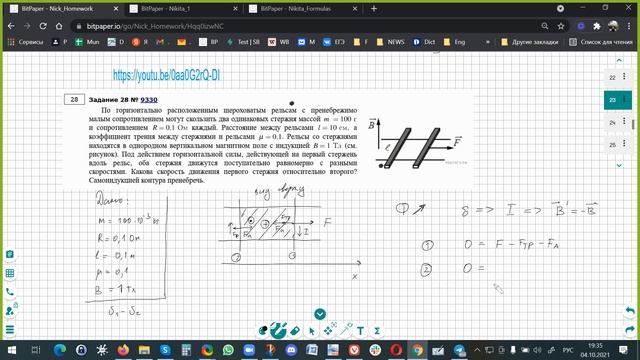Viewport: 640px width, 360px height.
Task: Open the Mun bookmark
Action: pos(87,42)
